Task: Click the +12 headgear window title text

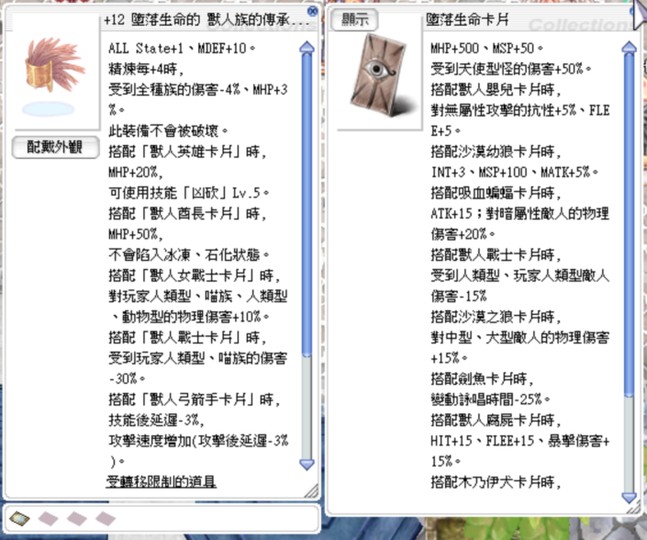Action: tap(200, 19)
